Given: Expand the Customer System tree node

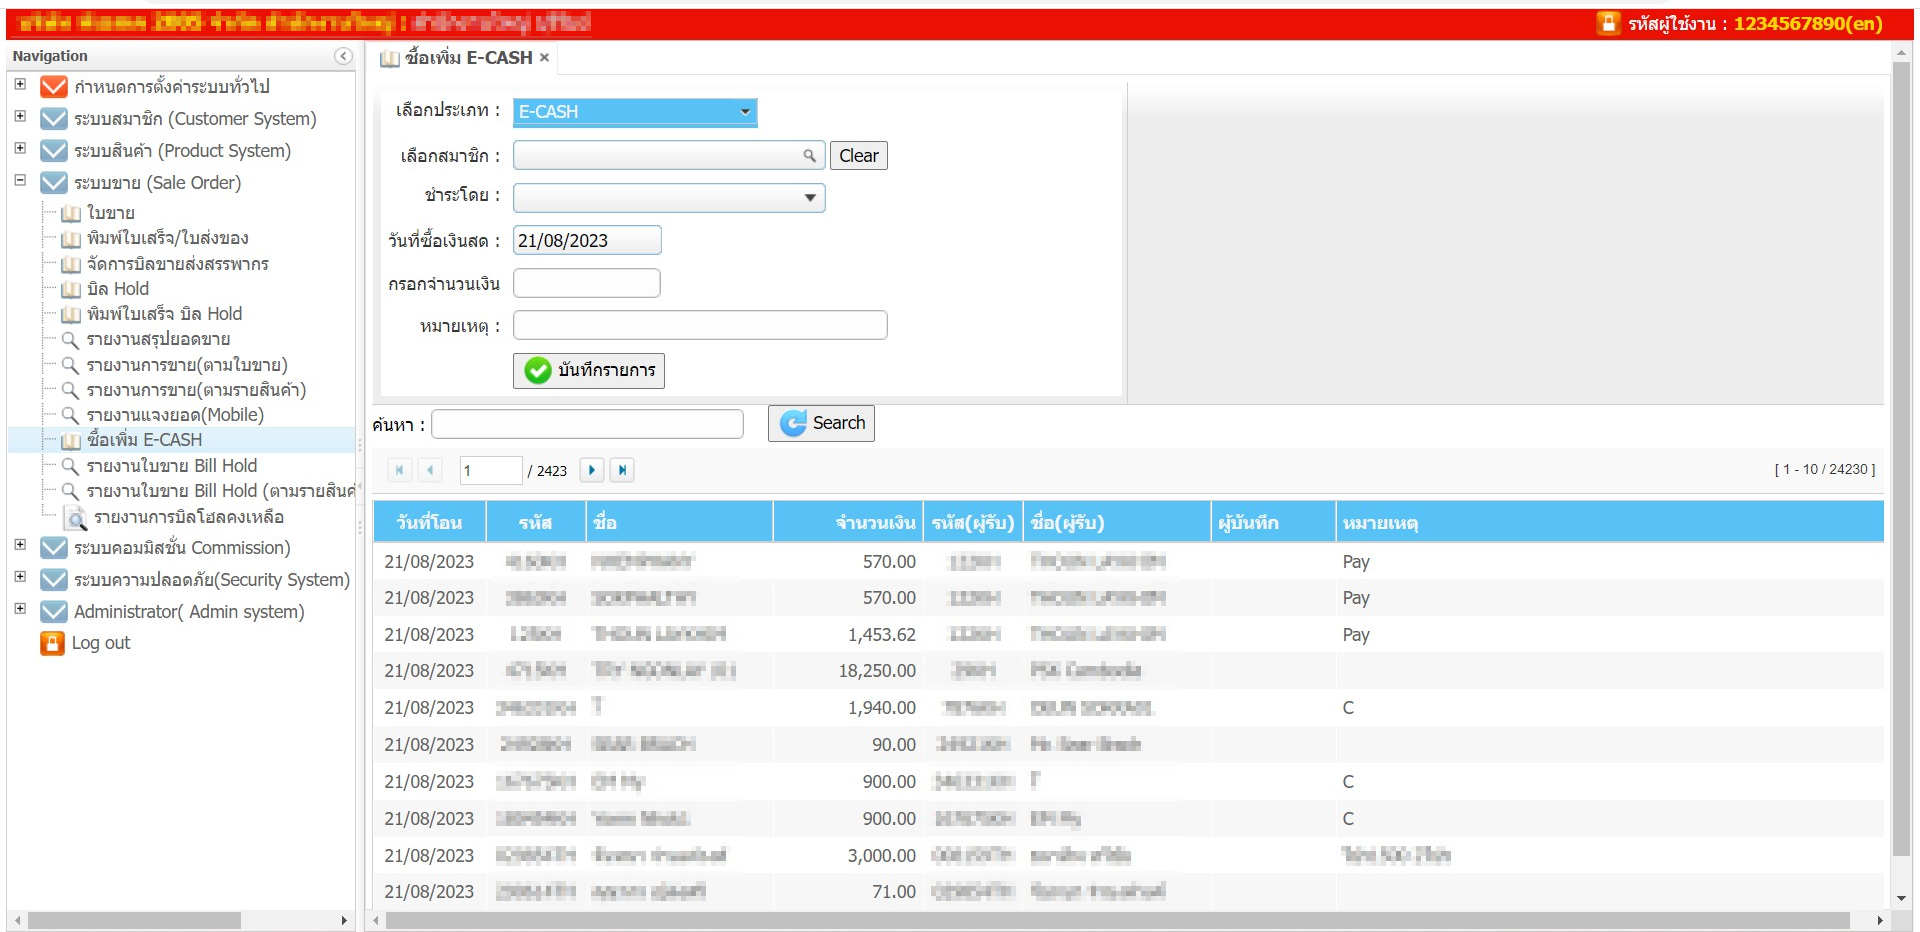Looking at the screenshot, I should (20, 117).
